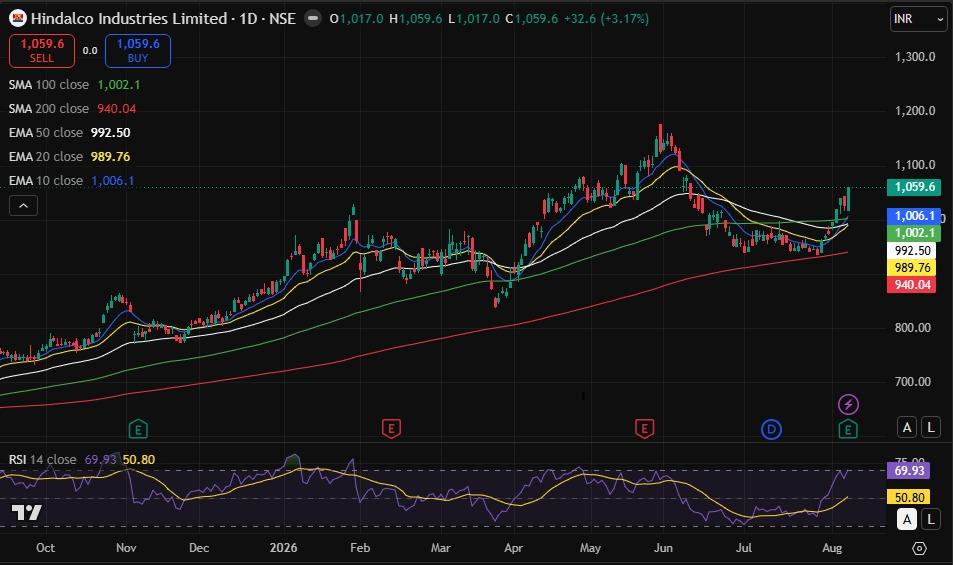
Task: Select the EMA 10 close indicator label
Action: coord(46,180)
